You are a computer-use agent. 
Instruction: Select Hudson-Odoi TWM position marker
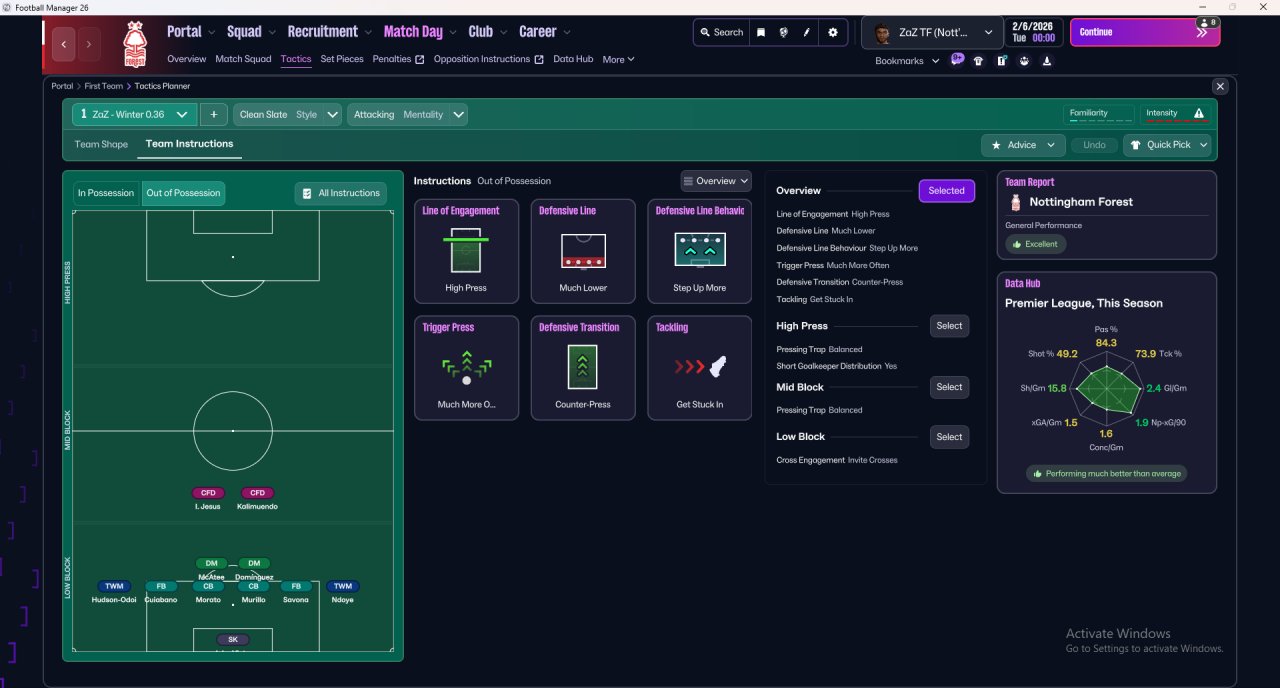(114, 587)
